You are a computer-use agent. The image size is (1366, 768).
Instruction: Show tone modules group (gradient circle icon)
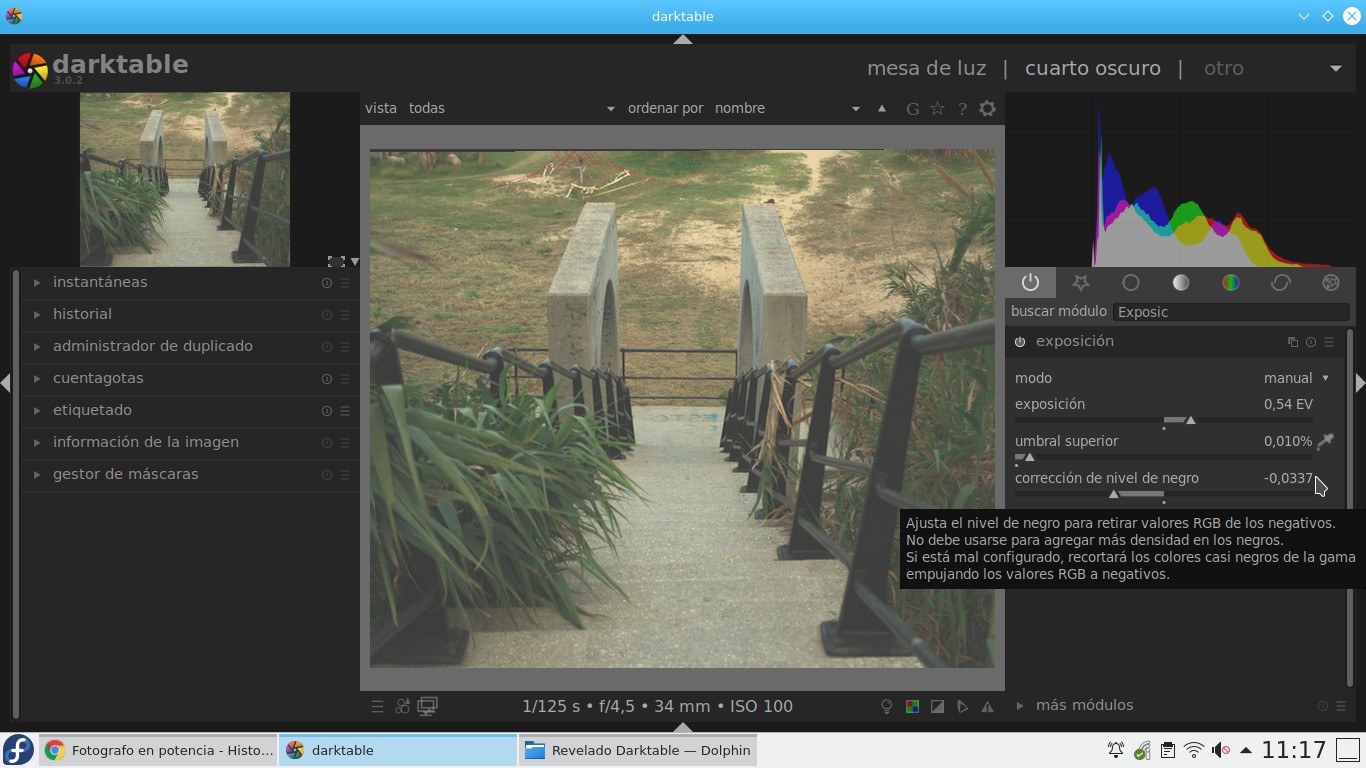click(1180, 283)
